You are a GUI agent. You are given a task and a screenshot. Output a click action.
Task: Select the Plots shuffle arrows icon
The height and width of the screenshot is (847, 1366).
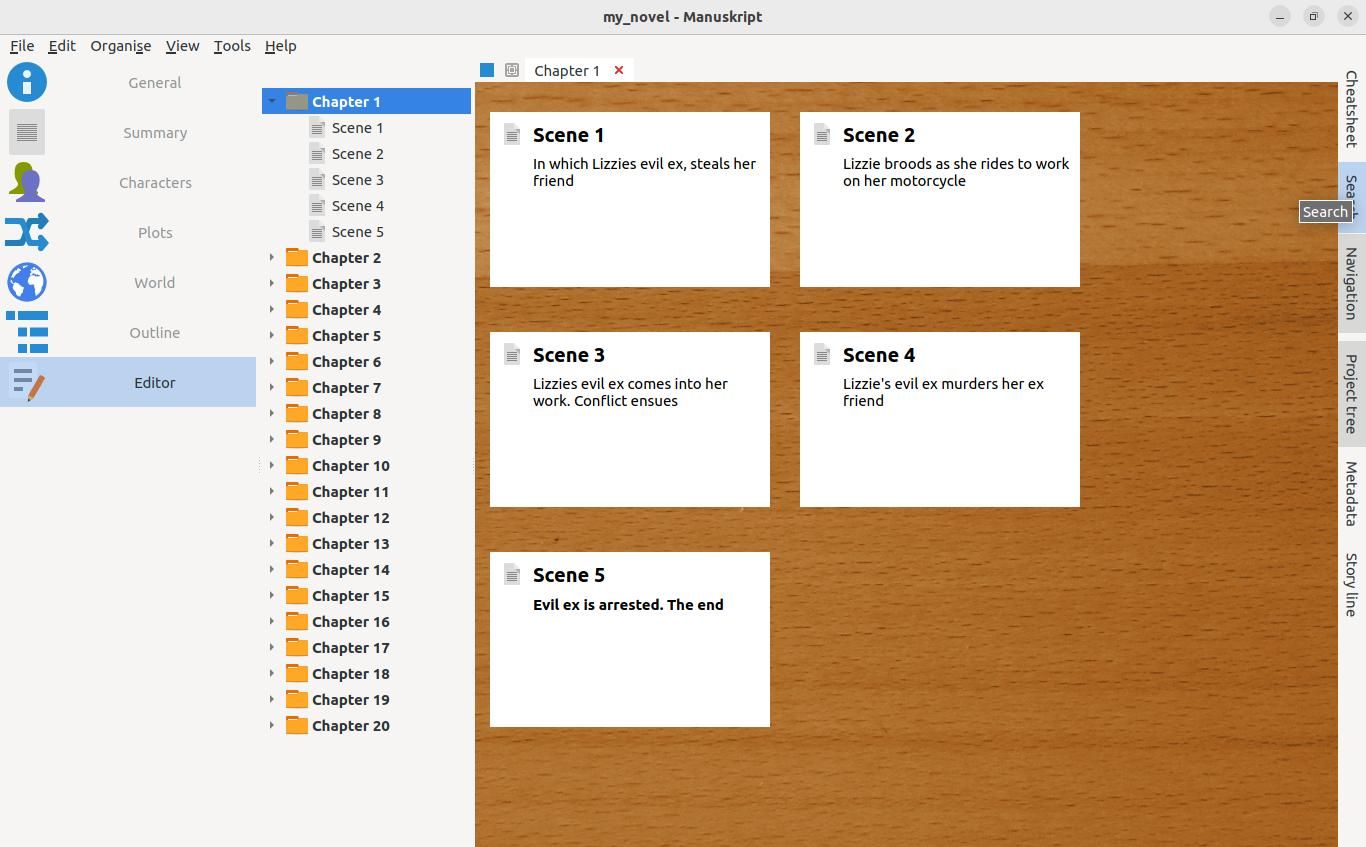(27, 232)
